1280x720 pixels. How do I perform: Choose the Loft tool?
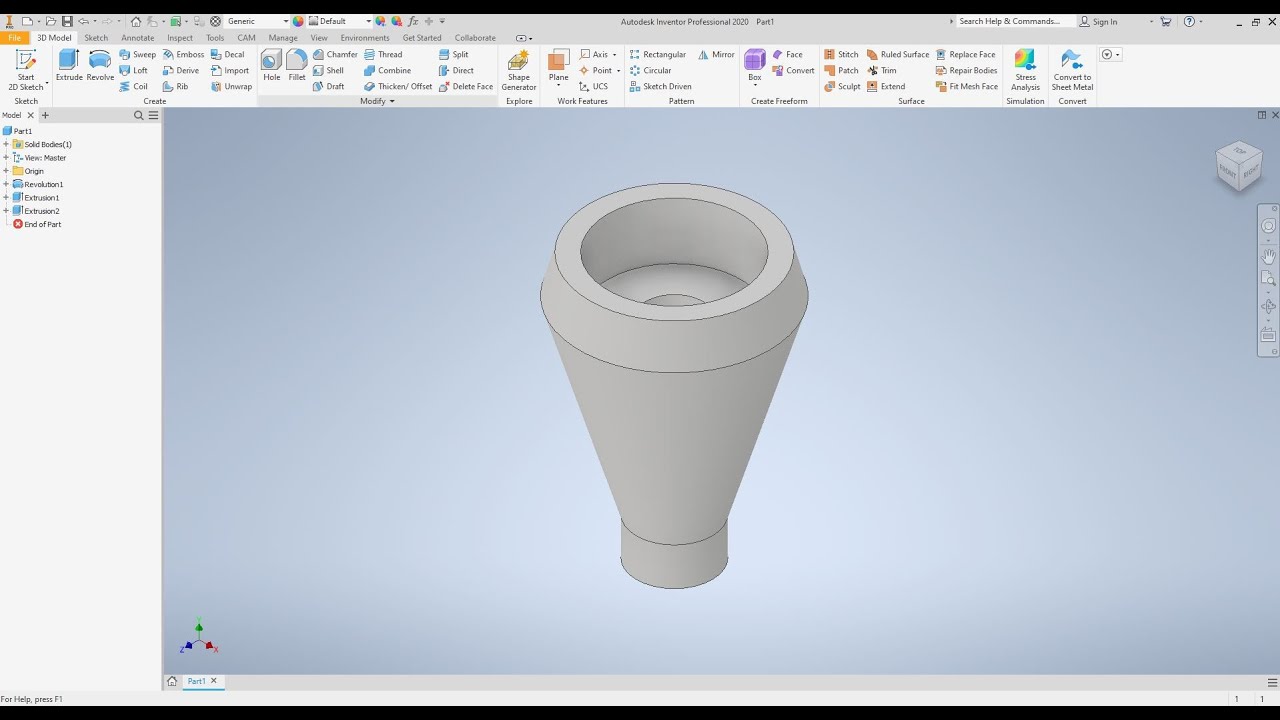(133, 71)
